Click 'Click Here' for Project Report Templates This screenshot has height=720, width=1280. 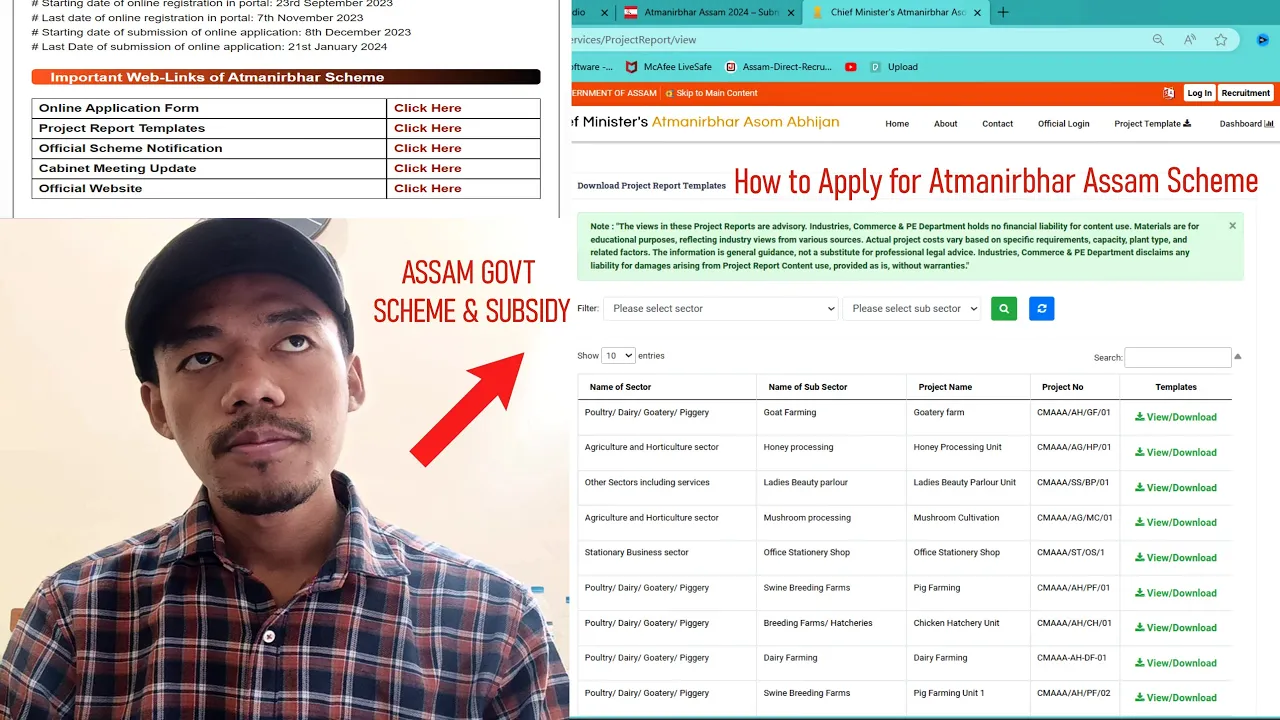click(x=428, y=128)
